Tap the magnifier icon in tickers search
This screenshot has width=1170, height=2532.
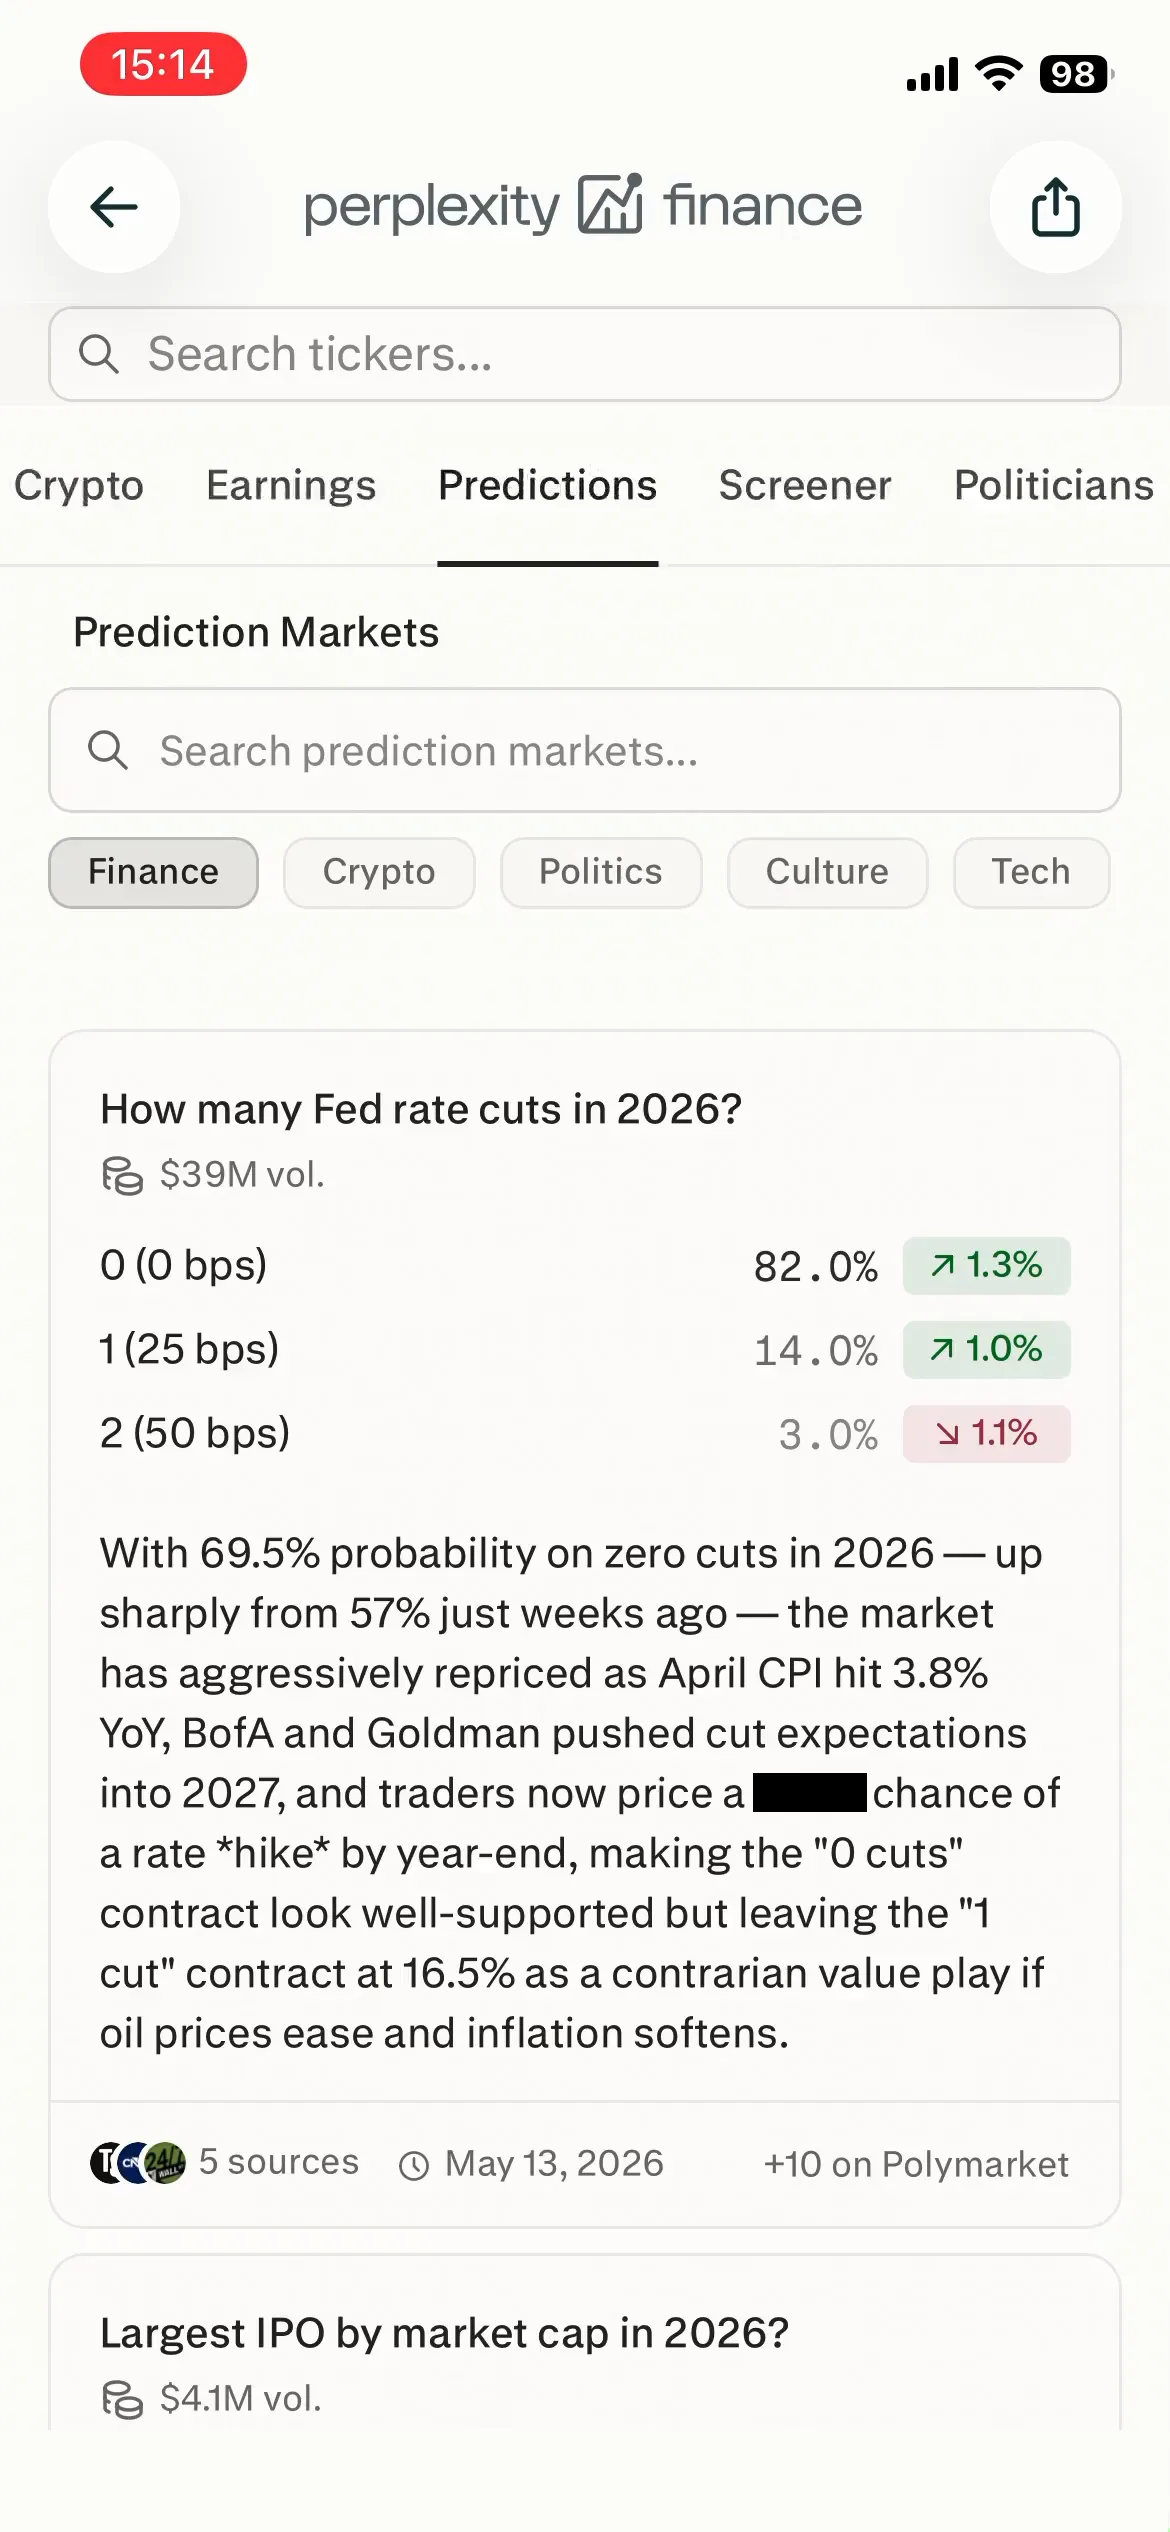pyautogui.click(x=99, y=354)
